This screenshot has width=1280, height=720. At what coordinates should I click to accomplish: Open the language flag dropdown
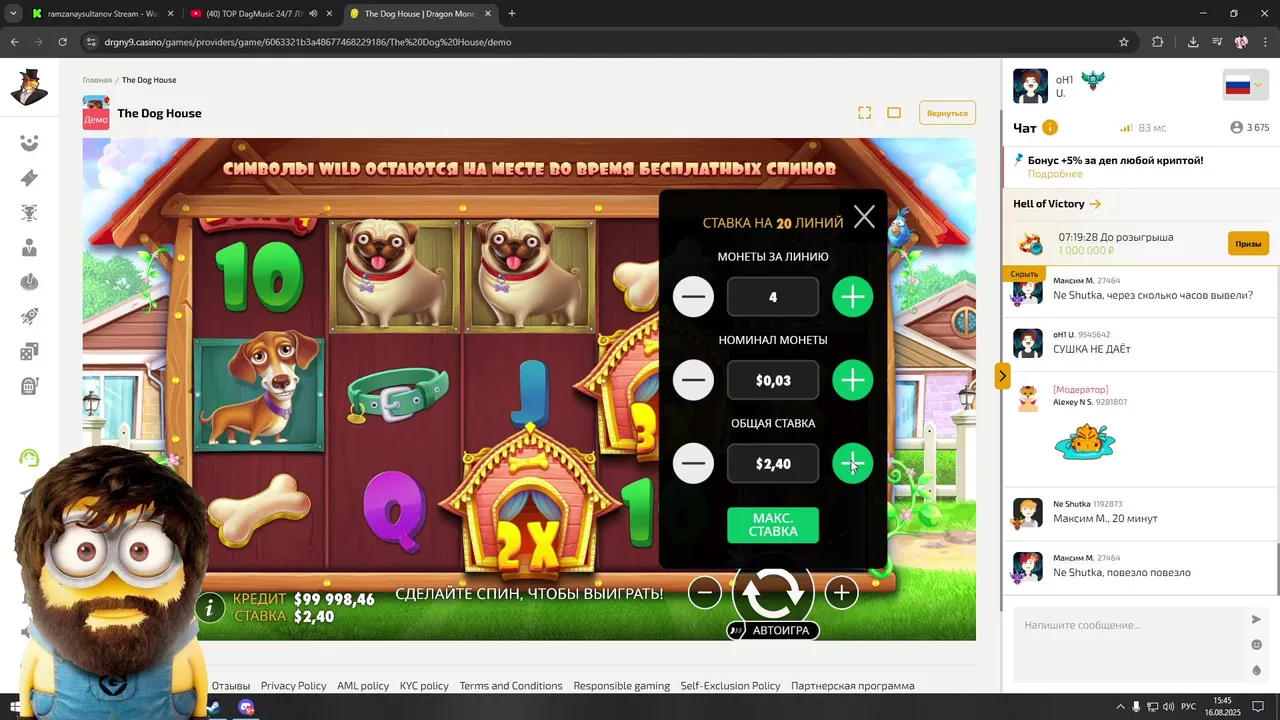1245,86
